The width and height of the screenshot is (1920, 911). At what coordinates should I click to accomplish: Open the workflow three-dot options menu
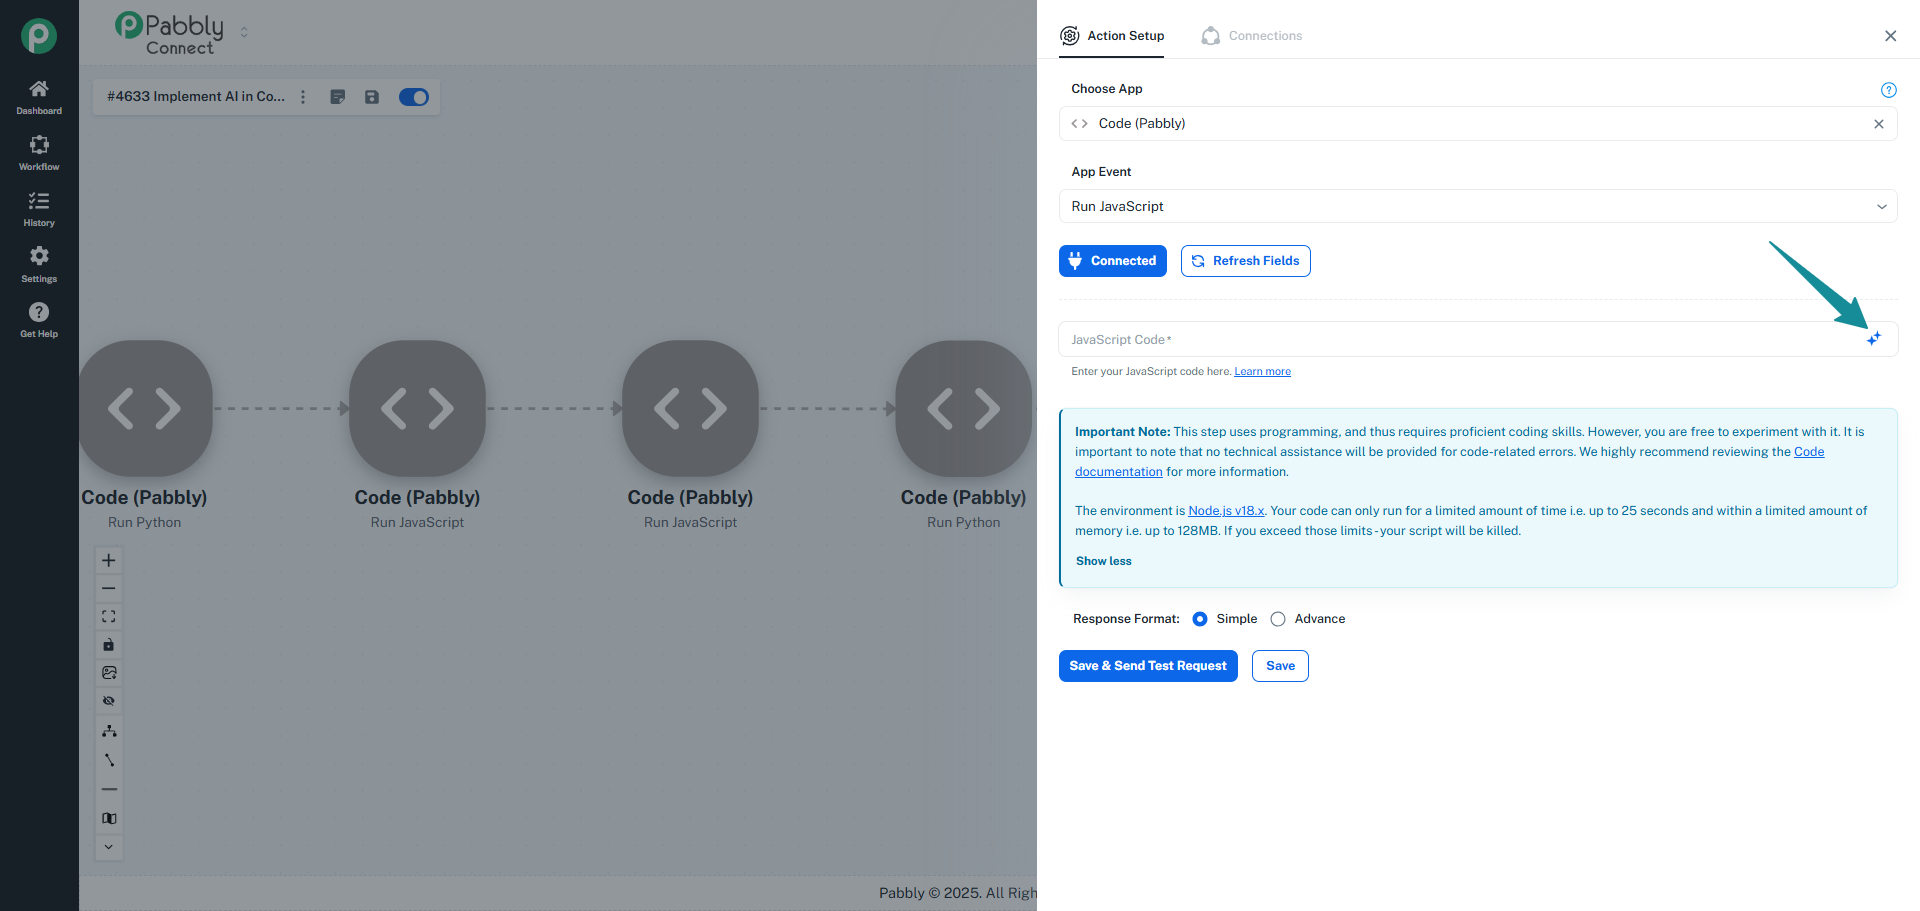click(x=303, y=97)
